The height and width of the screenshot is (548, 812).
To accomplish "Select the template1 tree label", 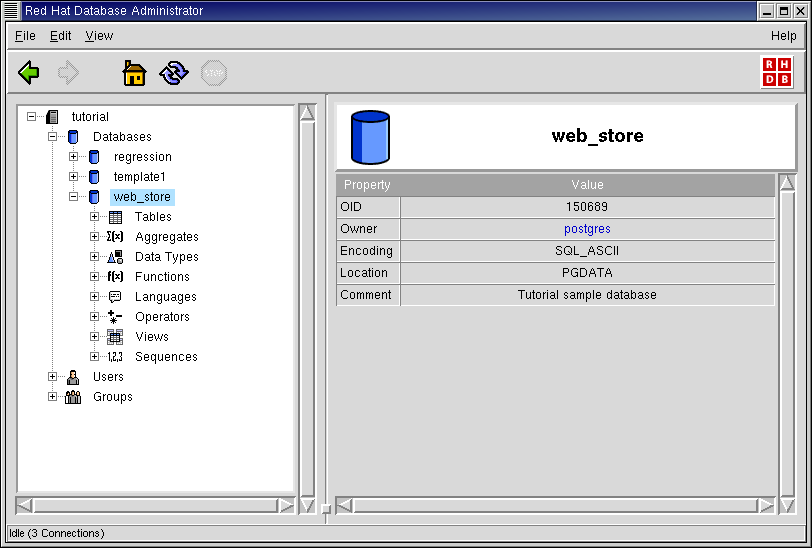I will 139,177.
